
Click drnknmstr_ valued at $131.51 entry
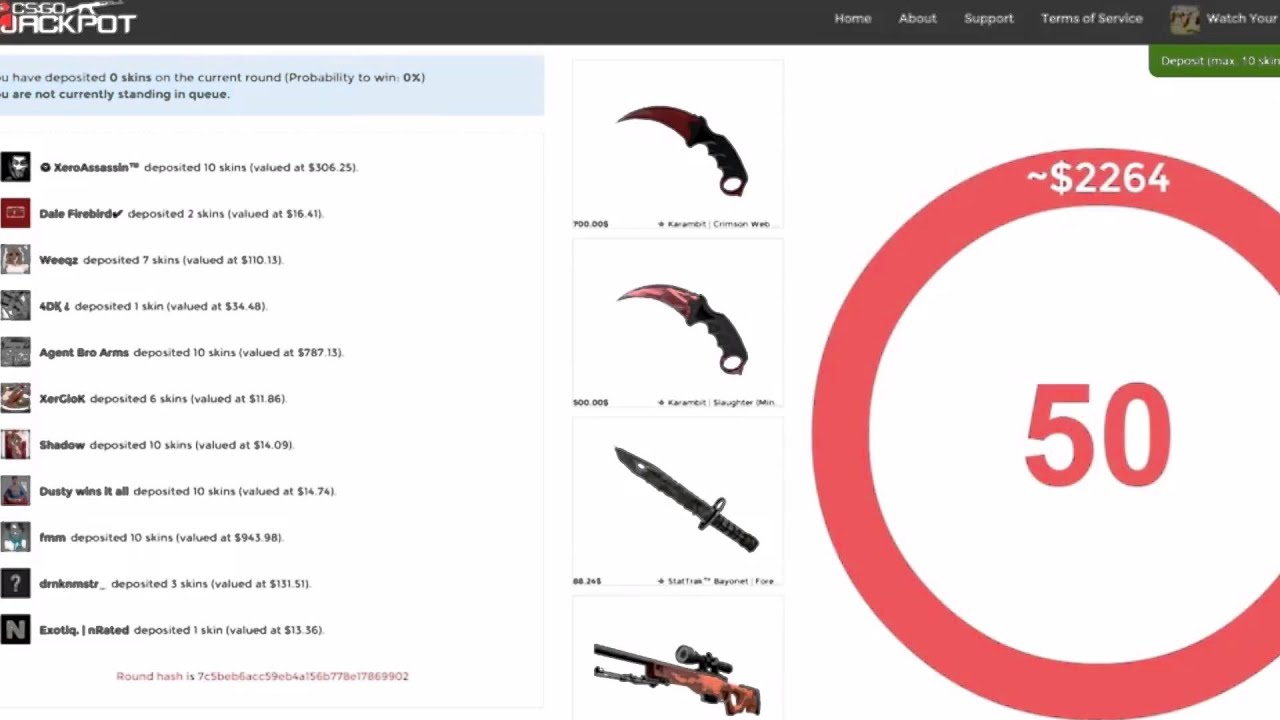point(175,583)
